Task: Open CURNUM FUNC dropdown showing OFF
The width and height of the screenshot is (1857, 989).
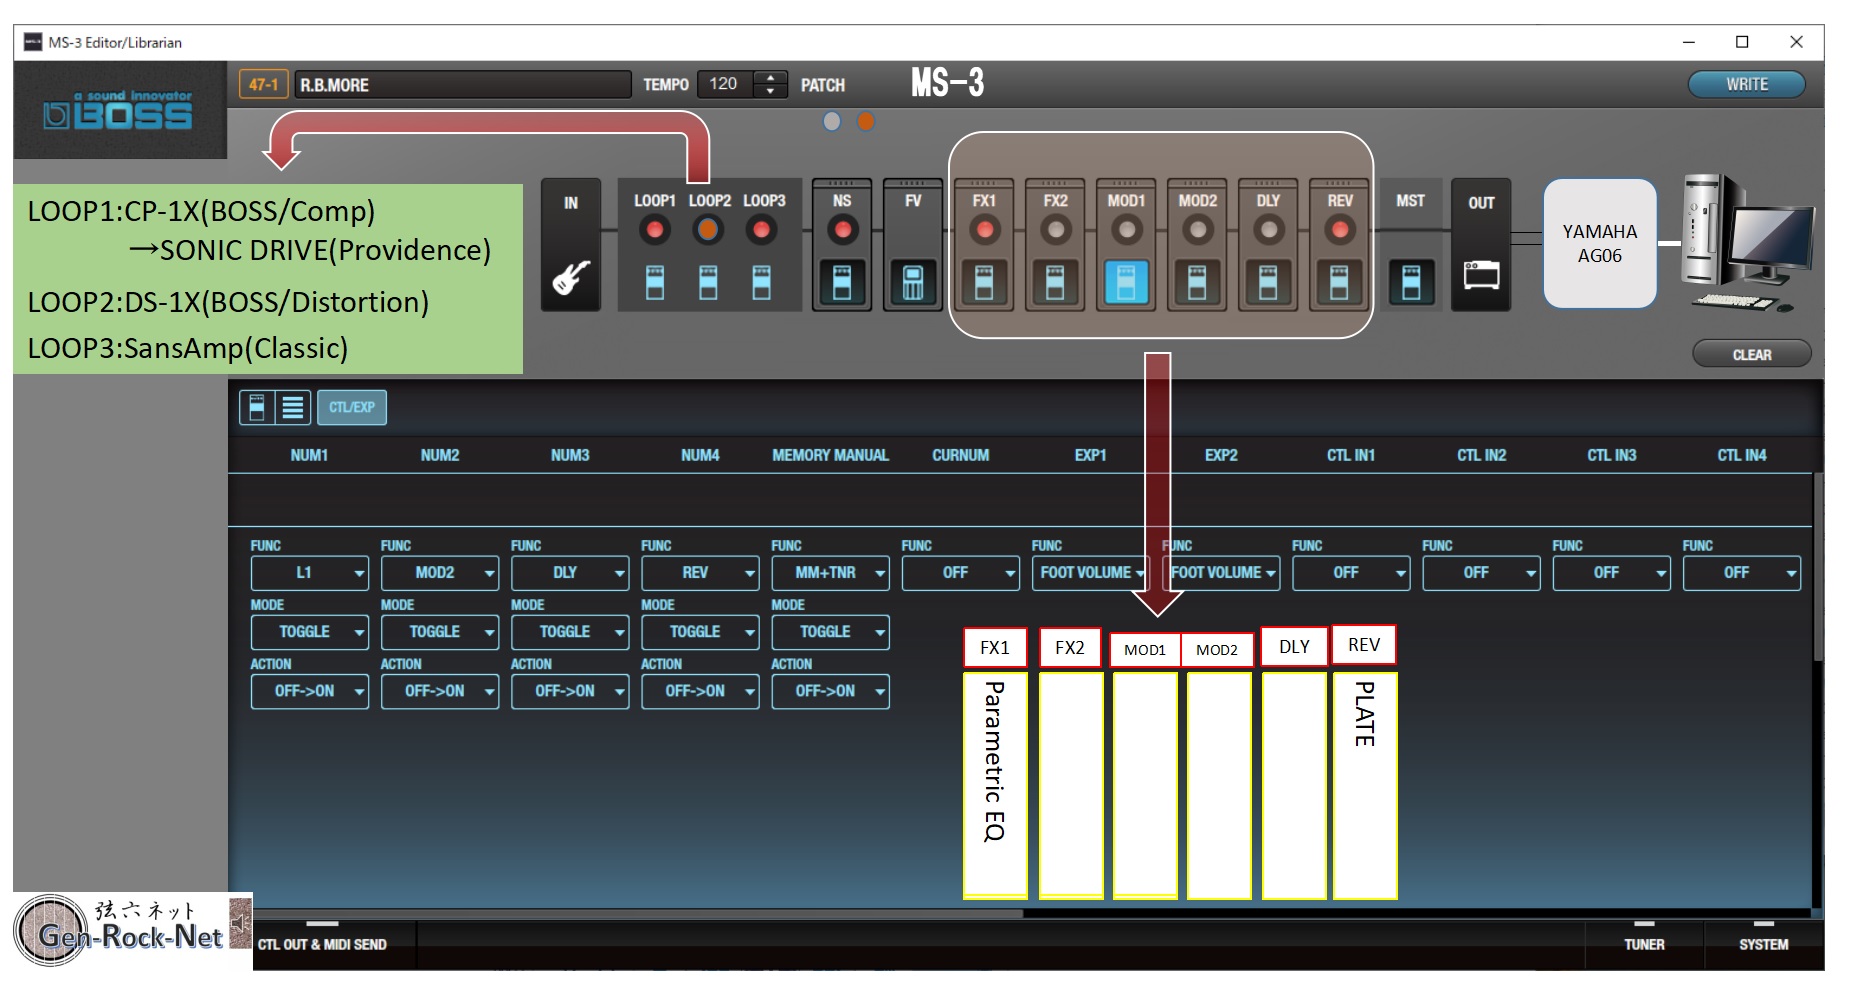Action: tap(960, 573)
